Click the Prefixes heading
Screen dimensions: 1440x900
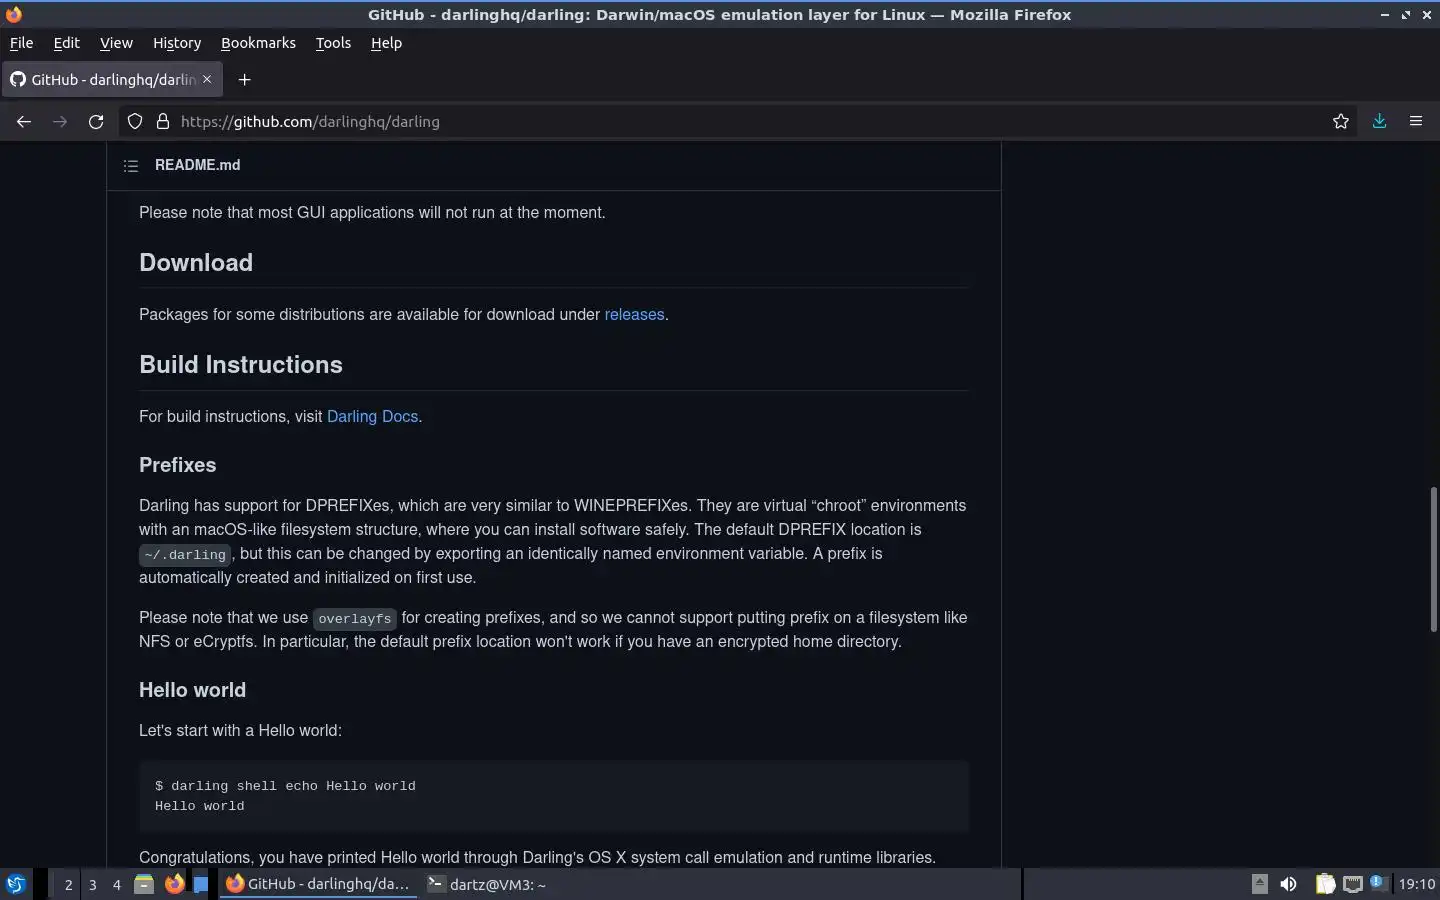[x=178, y=465]
